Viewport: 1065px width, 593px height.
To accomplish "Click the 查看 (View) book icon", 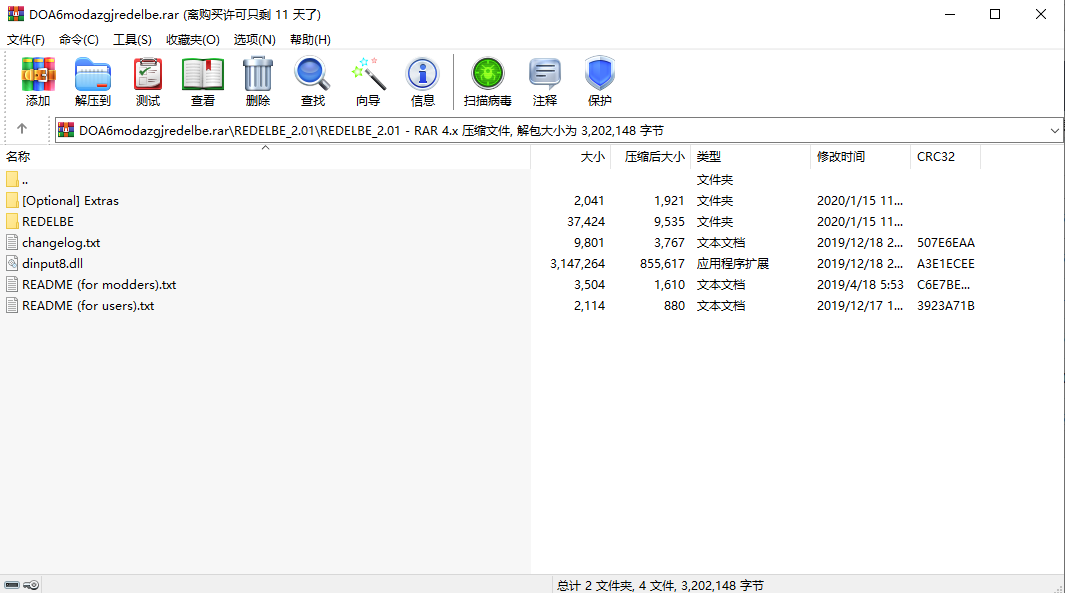I will tap(202, 74).
